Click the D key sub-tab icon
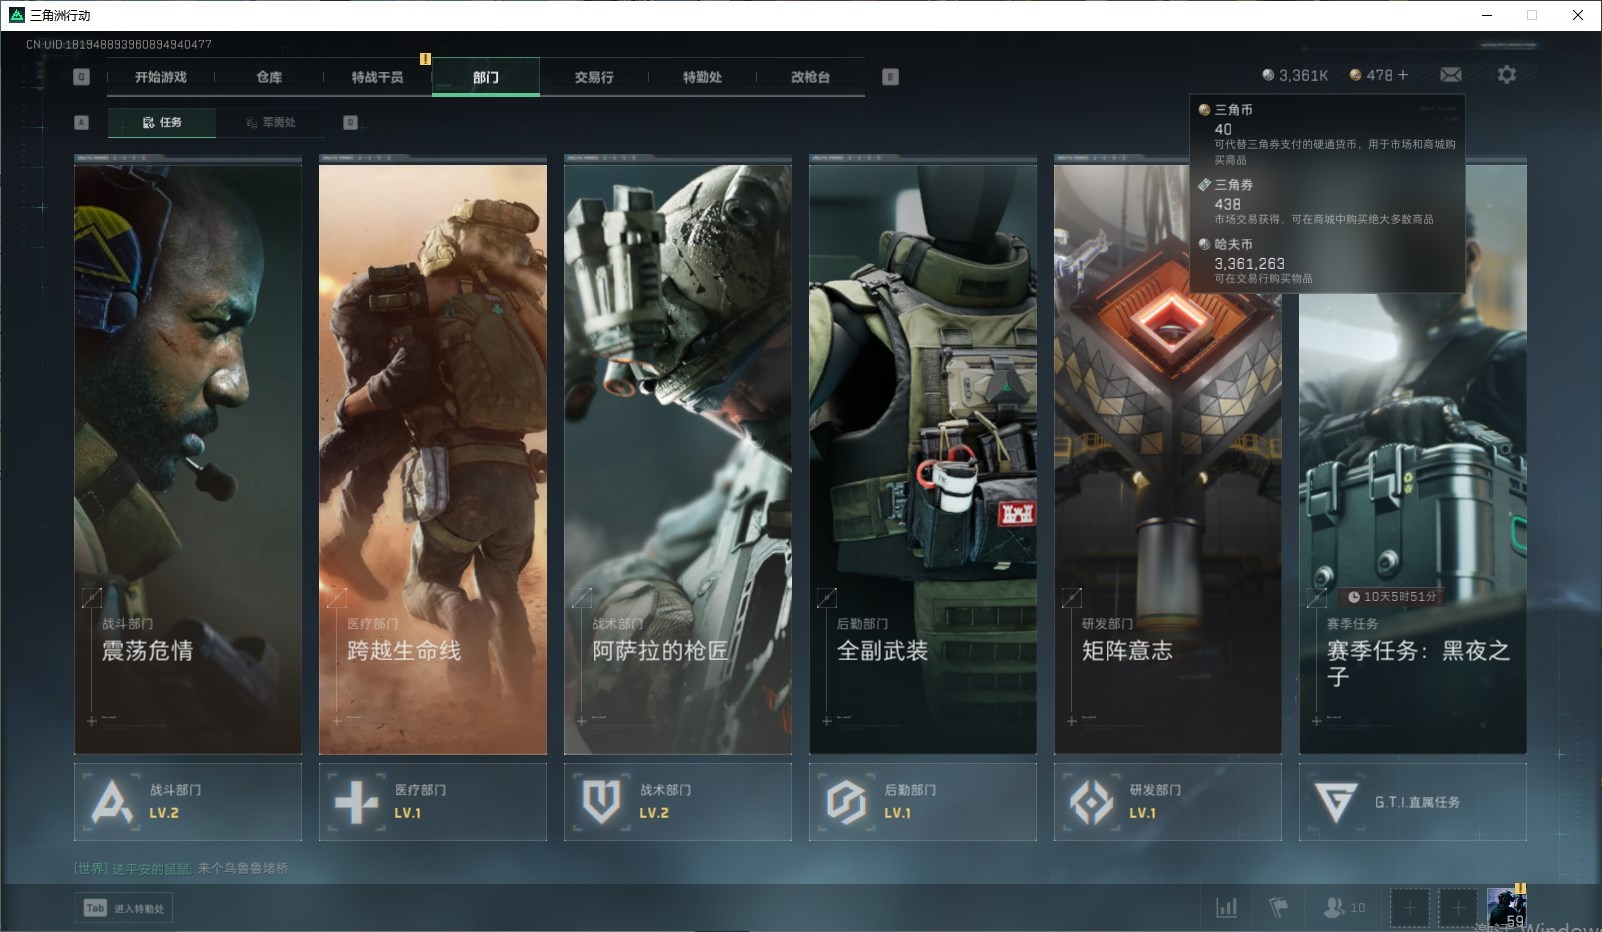This screenshot has height=932, width=1602. click(350, 122)
